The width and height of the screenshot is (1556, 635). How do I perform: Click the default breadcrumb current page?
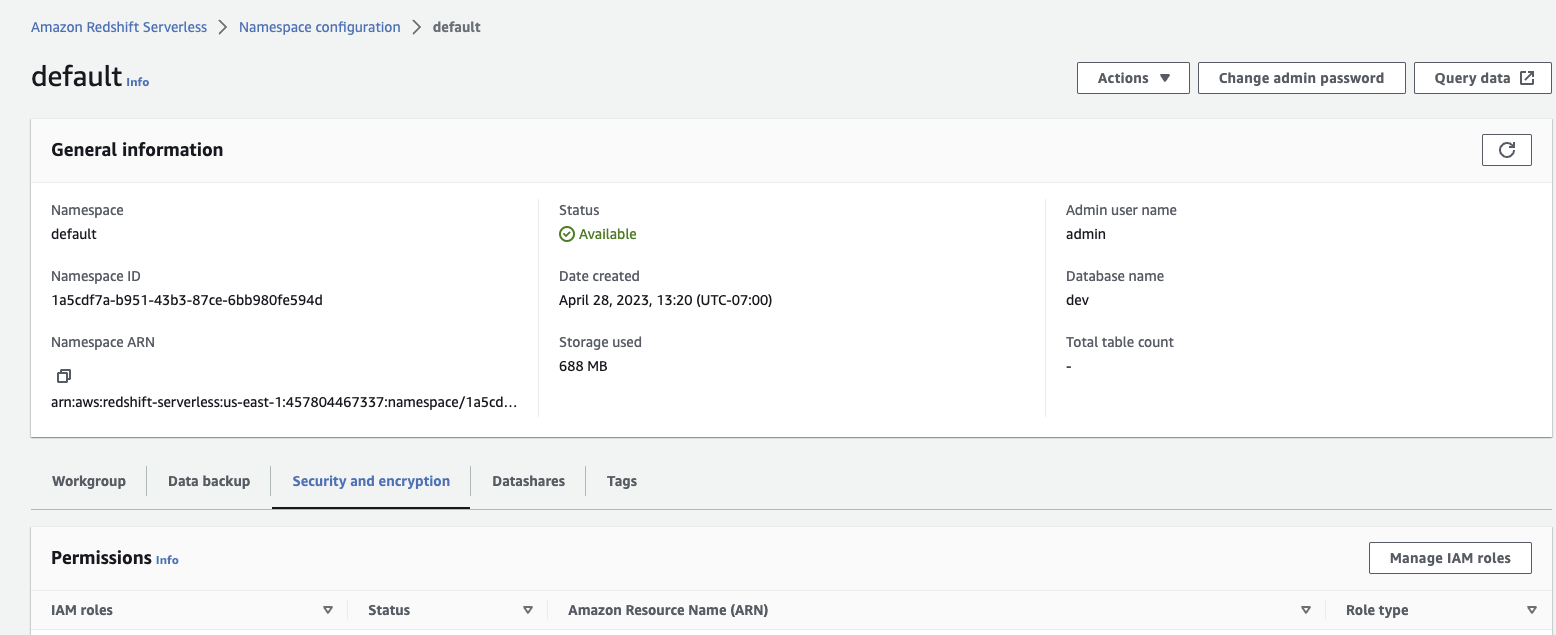[456, 27]
